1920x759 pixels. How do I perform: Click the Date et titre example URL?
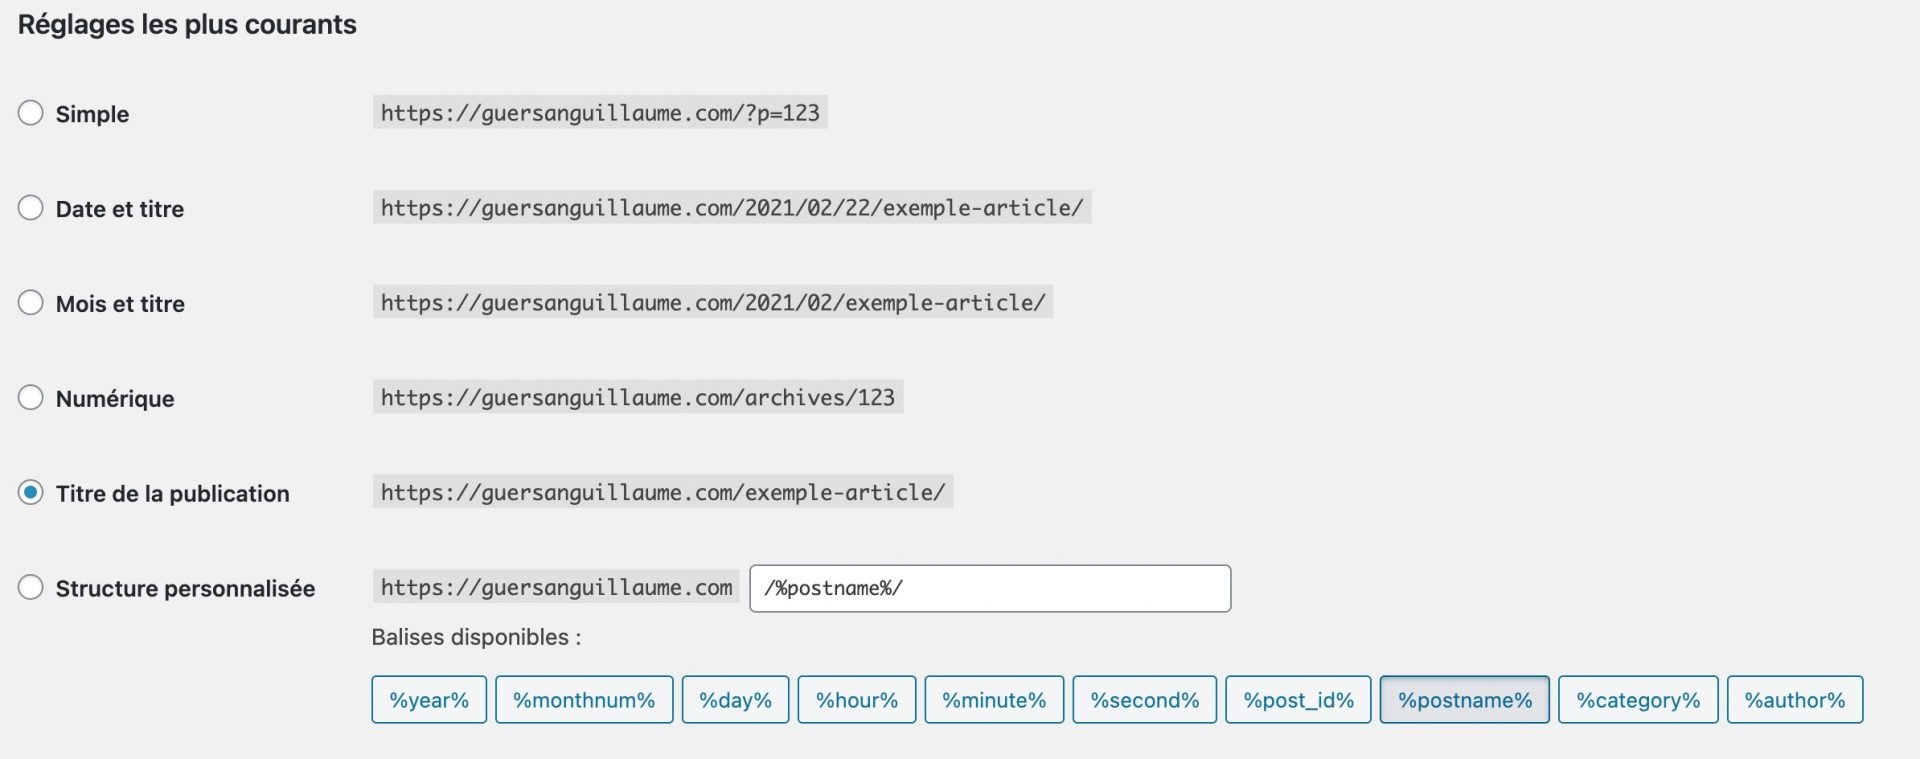click(732, 208)
